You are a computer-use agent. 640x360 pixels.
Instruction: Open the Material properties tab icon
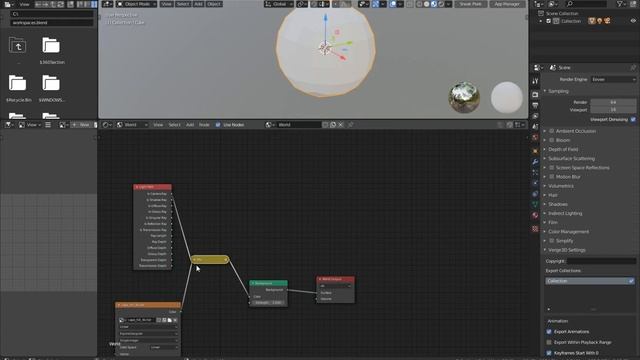[535, 215]
